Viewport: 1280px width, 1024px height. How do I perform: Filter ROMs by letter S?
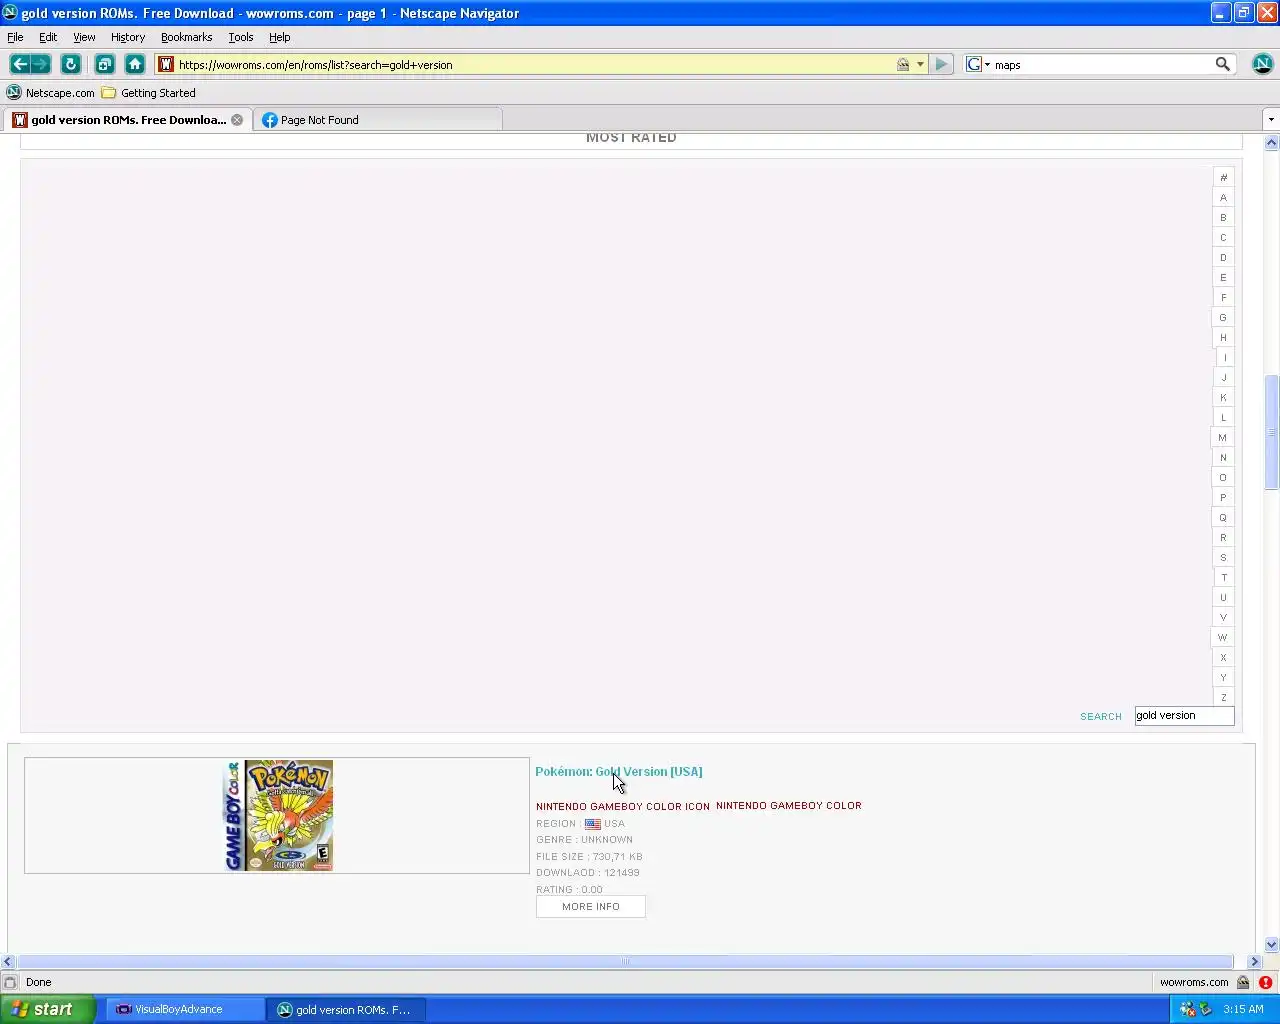click(x=1223, y=557)
